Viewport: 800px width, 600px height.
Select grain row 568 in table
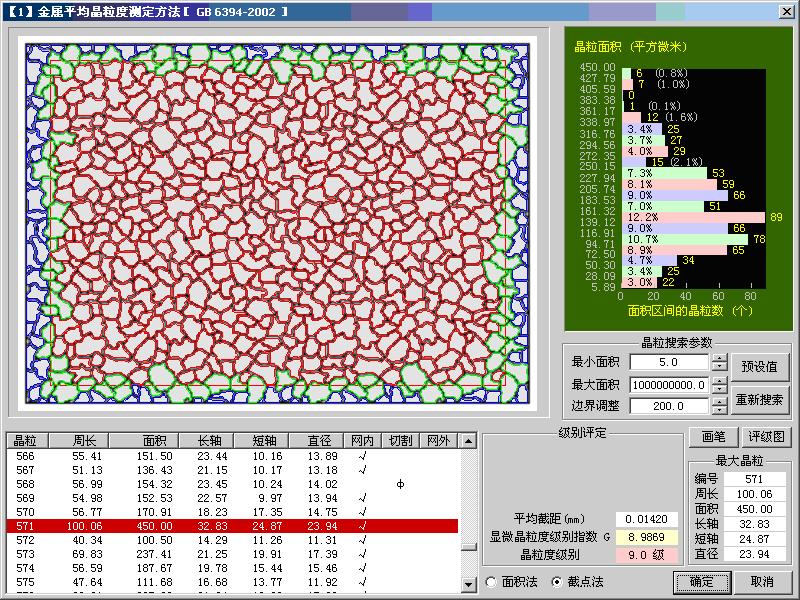232,484
